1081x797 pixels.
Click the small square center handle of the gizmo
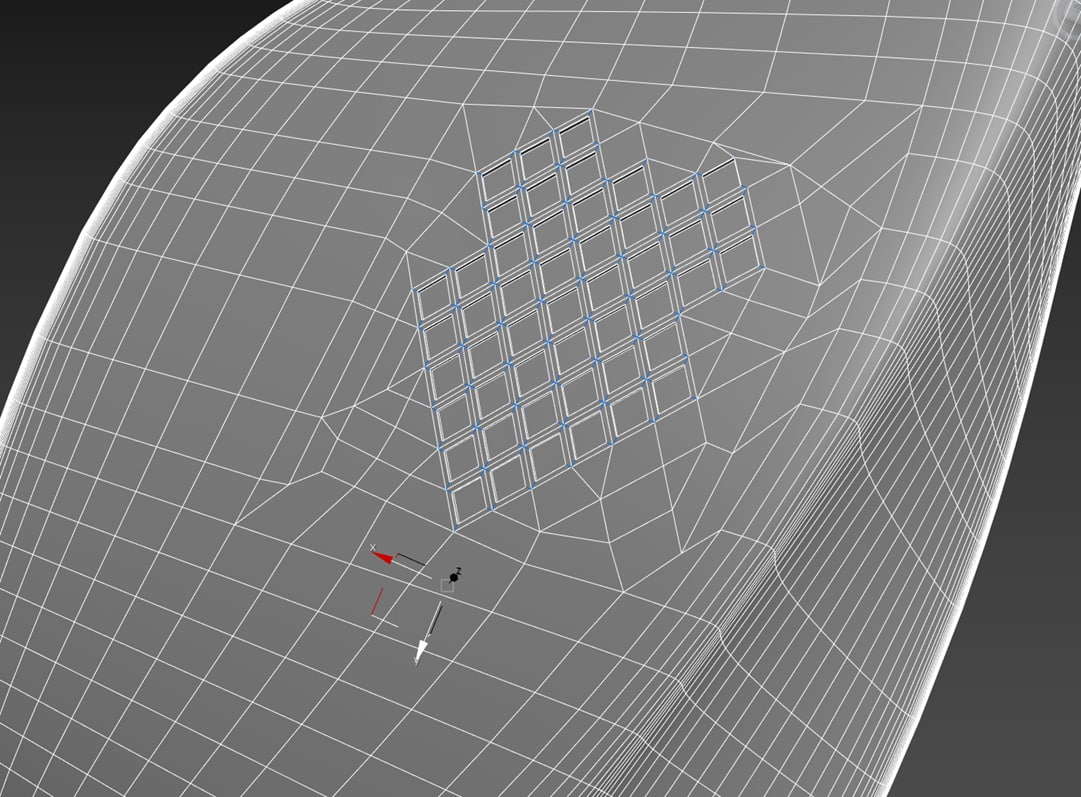[447, 585]
